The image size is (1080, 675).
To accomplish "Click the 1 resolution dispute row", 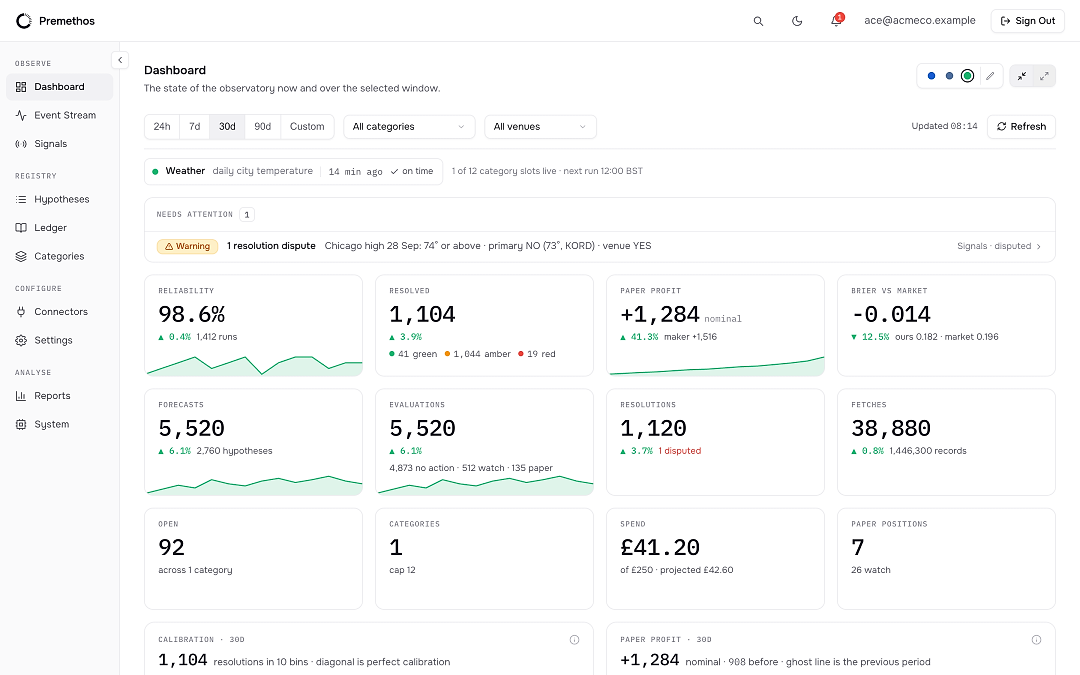I will tap(599, 246).
